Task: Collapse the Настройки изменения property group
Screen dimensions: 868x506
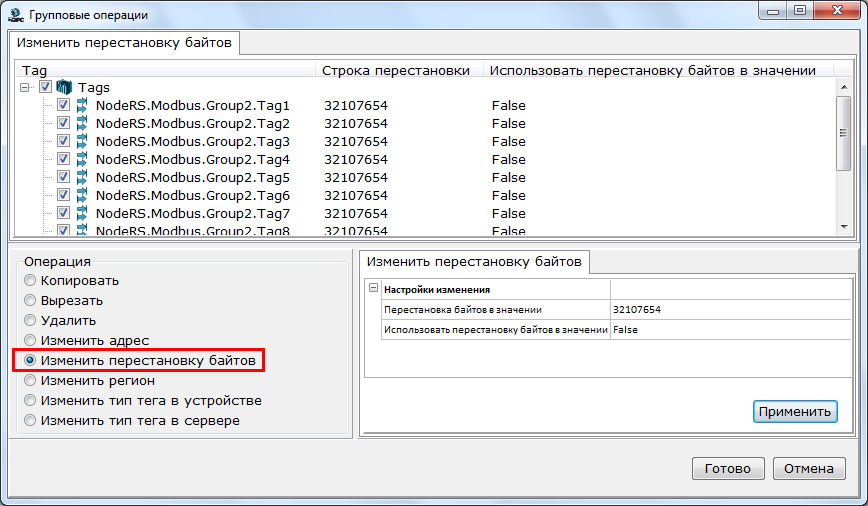Action: 373,289
